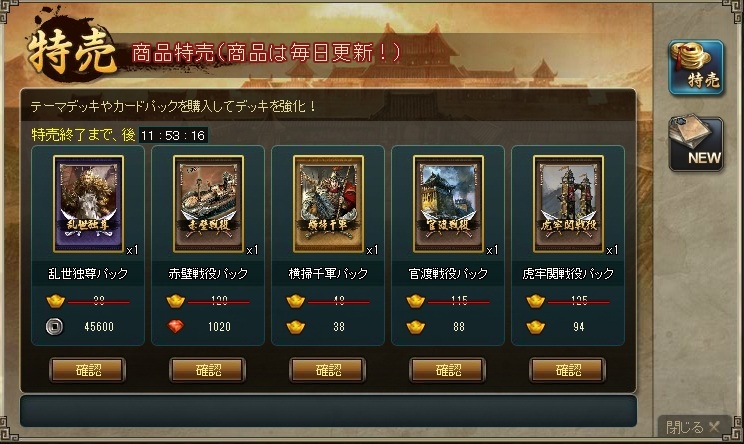The height and width of the screenshot is (444, 744).
Task: Confirm purchase of 赤壁戦役パック
Action: 208,370
